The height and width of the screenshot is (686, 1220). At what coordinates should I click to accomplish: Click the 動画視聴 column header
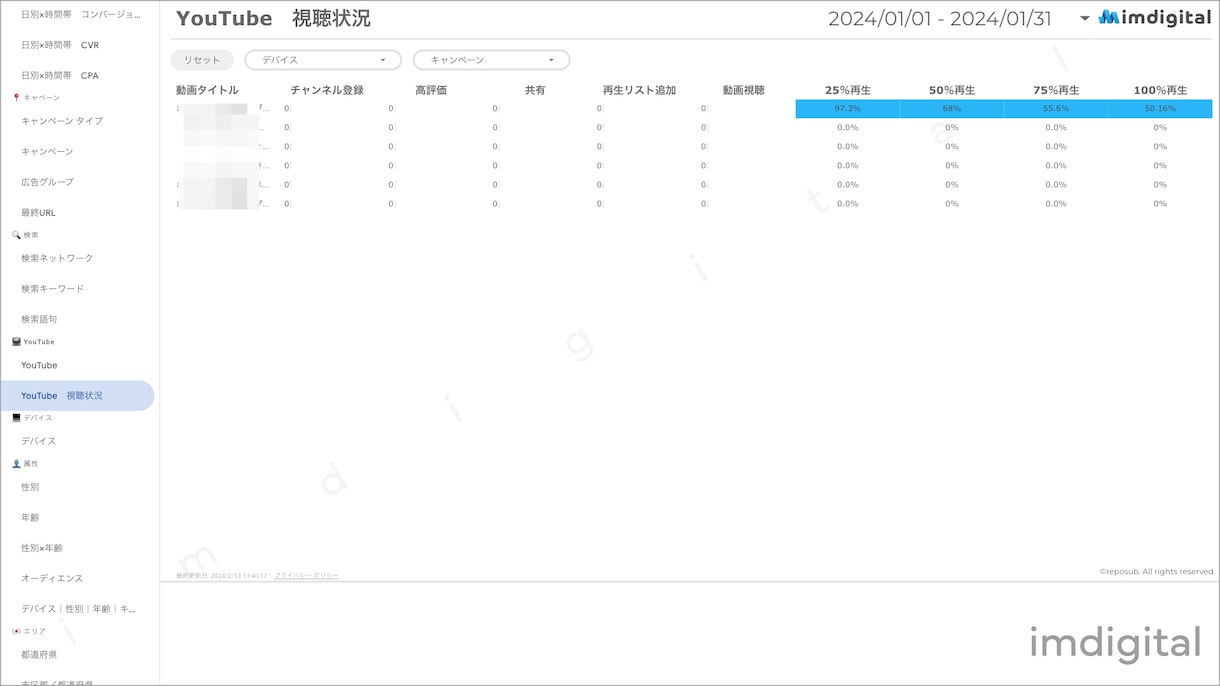(x=743, y=90)
